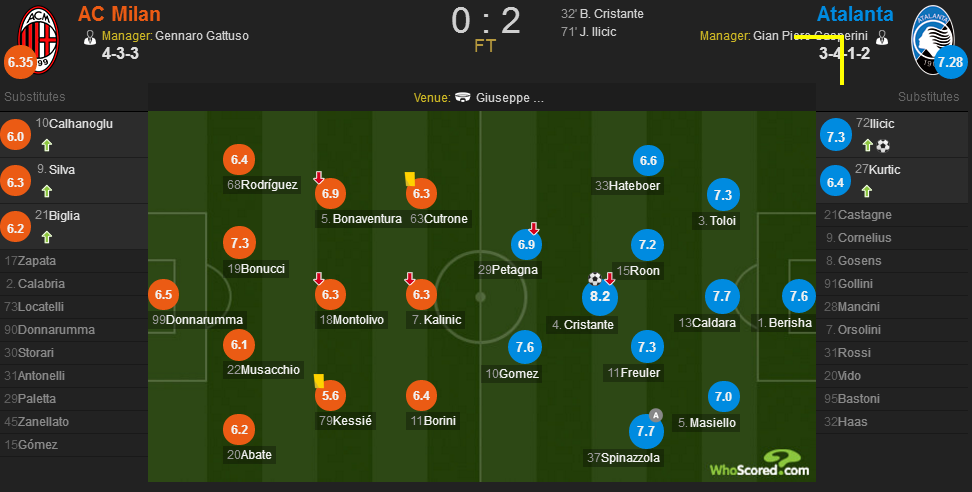Screen dimensions: 972x492
Task: Click the goal ball icon beside Ilicic
Action: (883, 146)
